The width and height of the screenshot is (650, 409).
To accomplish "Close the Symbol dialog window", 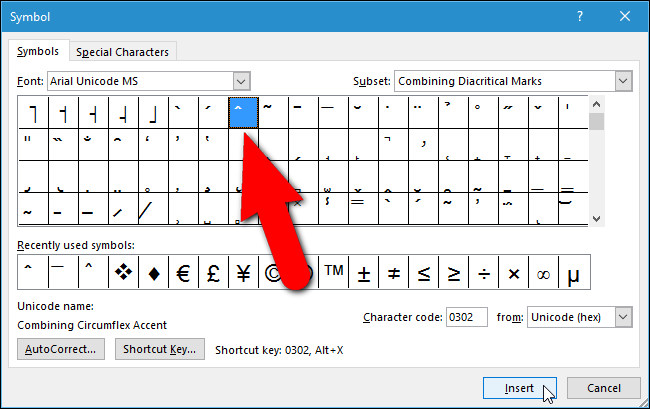I will pyautogui.click(x=625, y=17).
